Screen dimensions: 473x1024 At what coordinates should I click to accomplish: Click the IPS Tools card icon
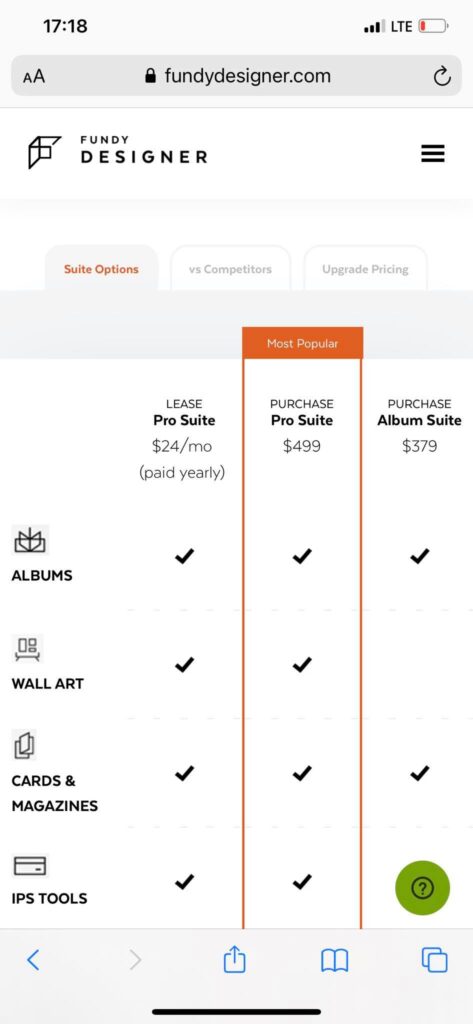tap(30, 866)
